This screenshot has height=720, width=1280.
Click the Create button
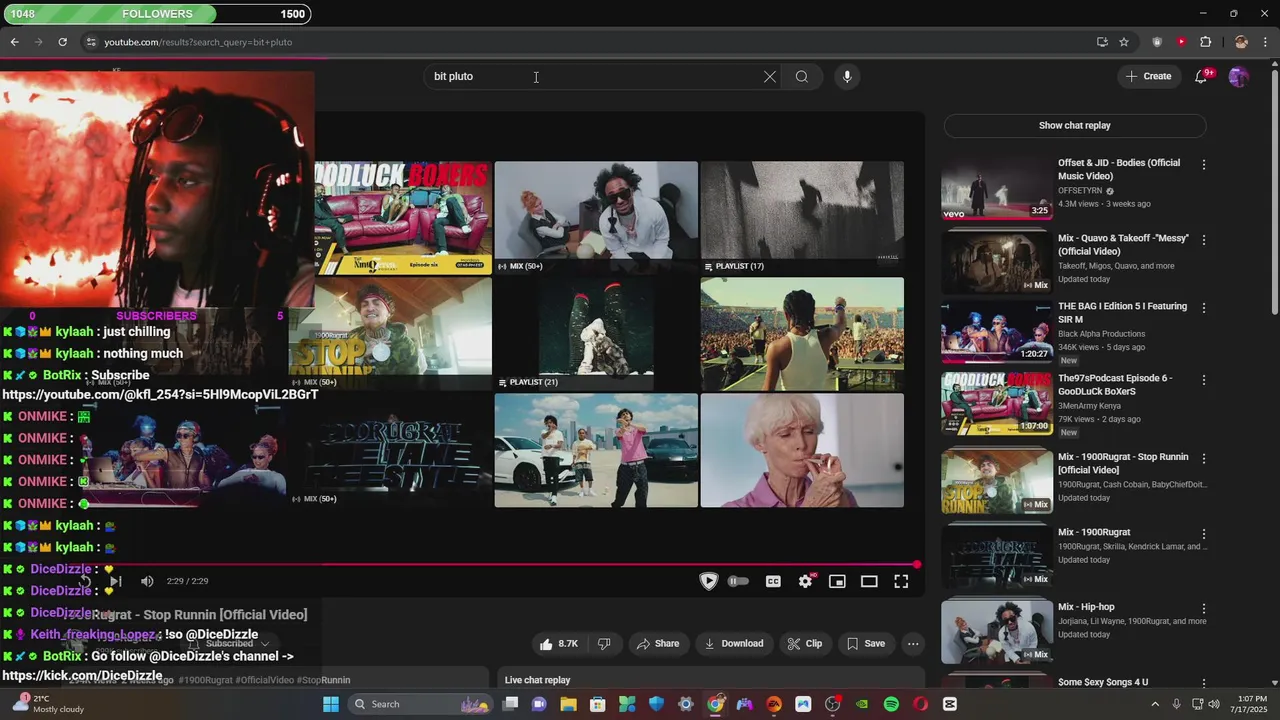click(x=1148, y=76)
